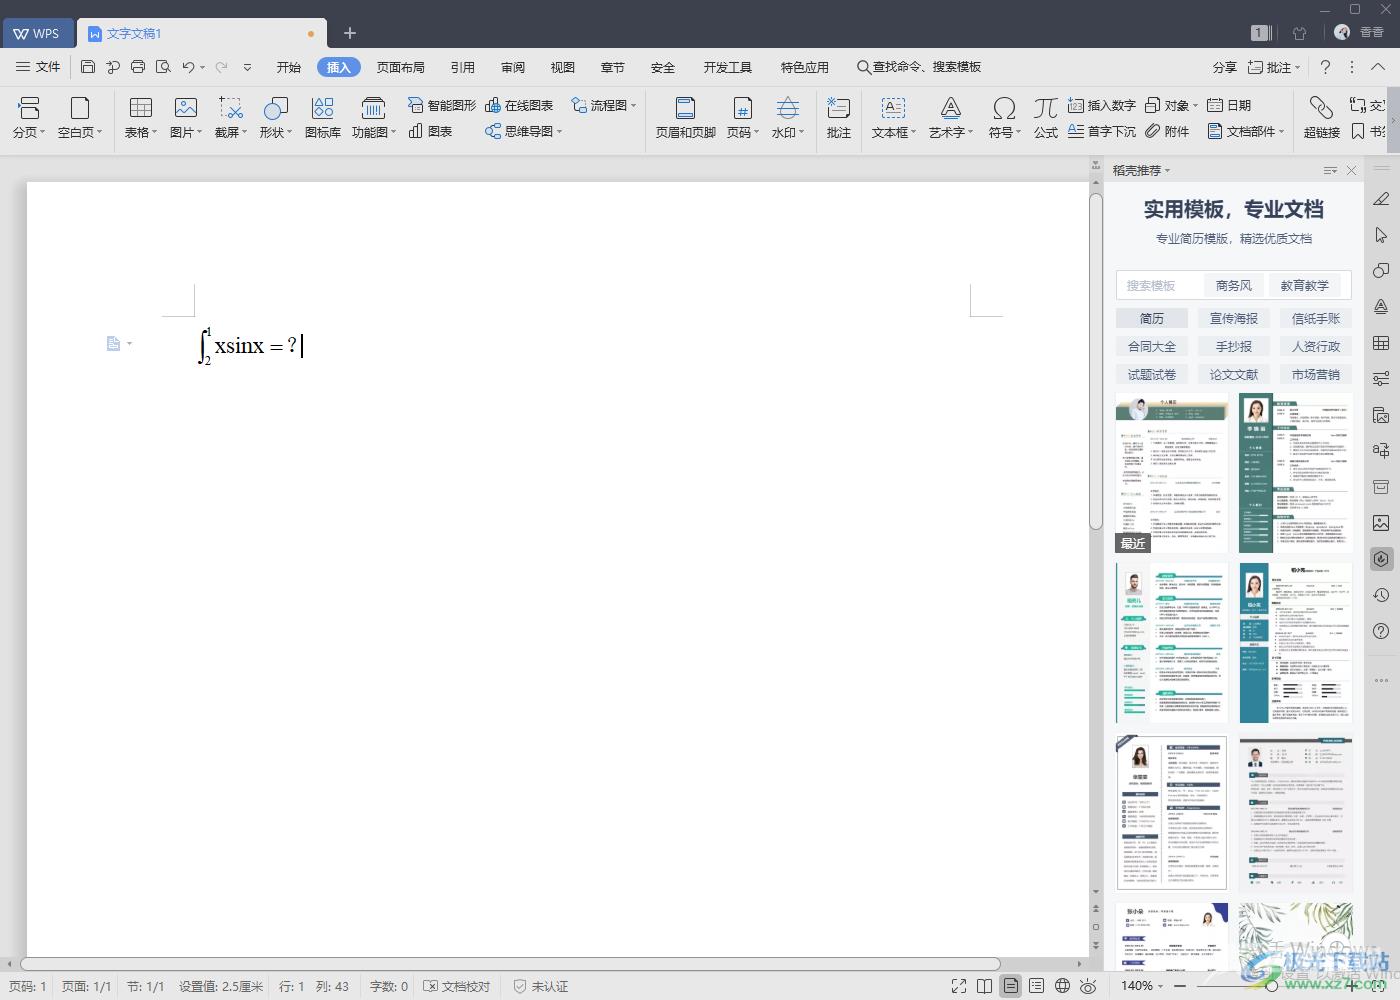Close the 稻壳推荐 side panel

click(1352, 171)
